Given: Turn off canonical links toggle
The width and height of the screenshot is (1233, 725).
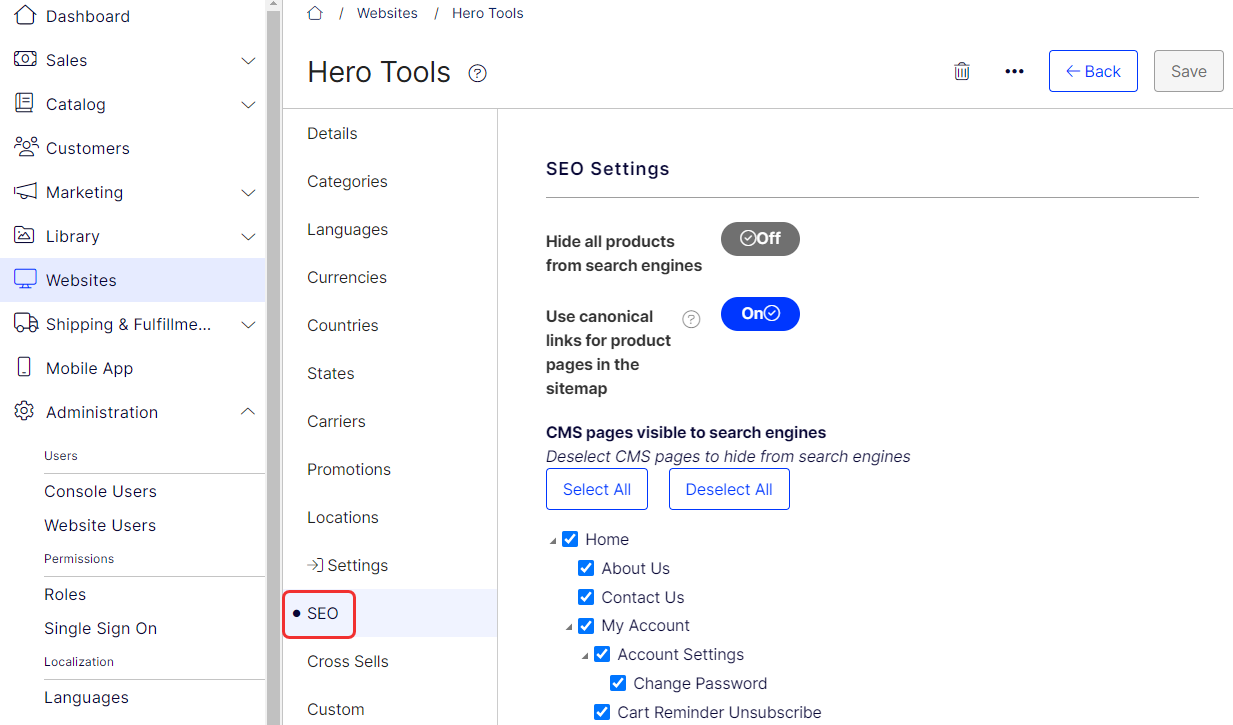Looking at the screenshot, I should click(760, 314).
